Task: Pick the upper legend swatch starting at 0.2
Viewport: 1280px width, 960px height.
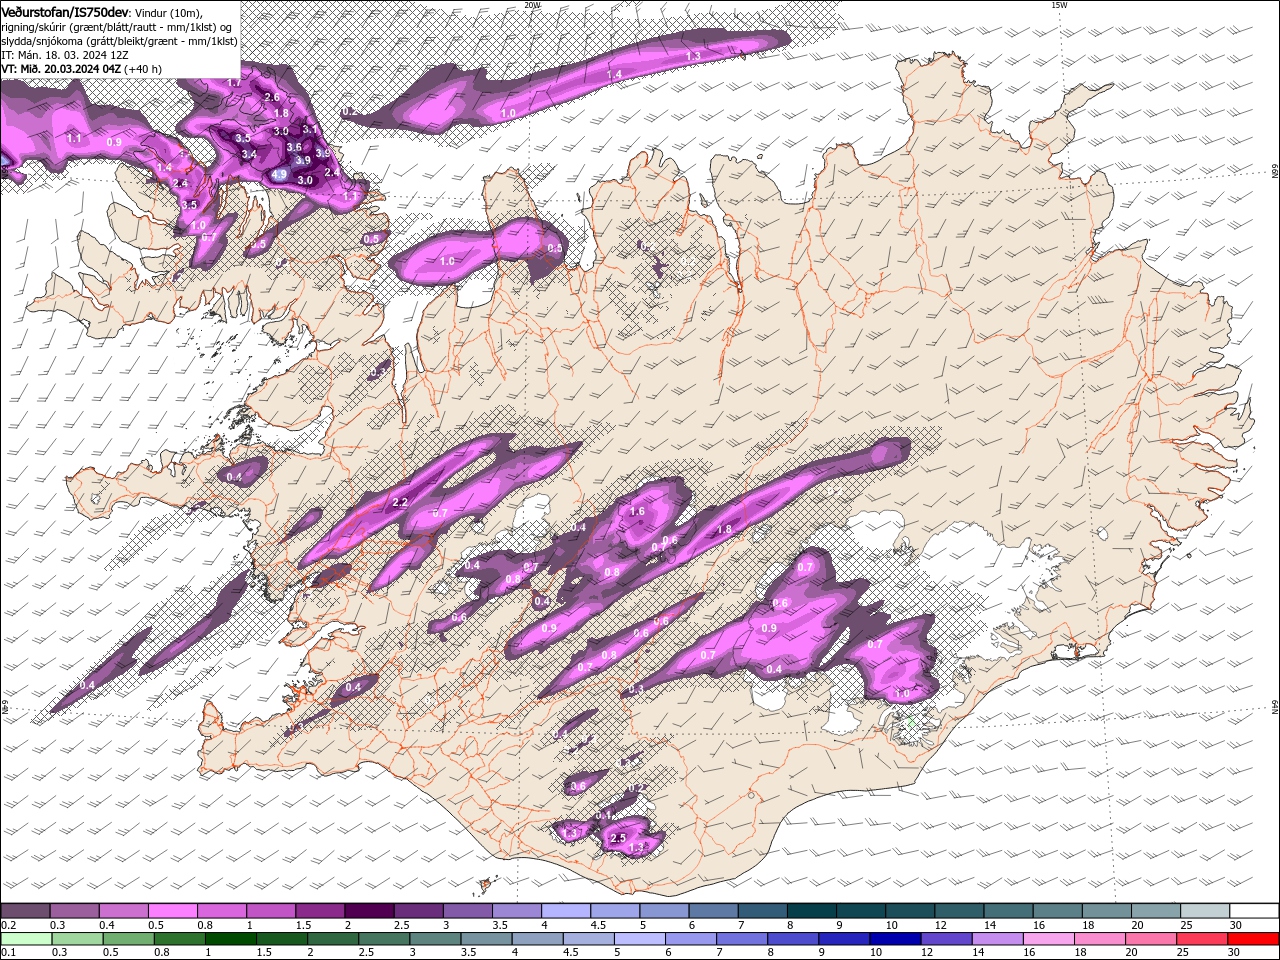Action: tap(25, 911)
